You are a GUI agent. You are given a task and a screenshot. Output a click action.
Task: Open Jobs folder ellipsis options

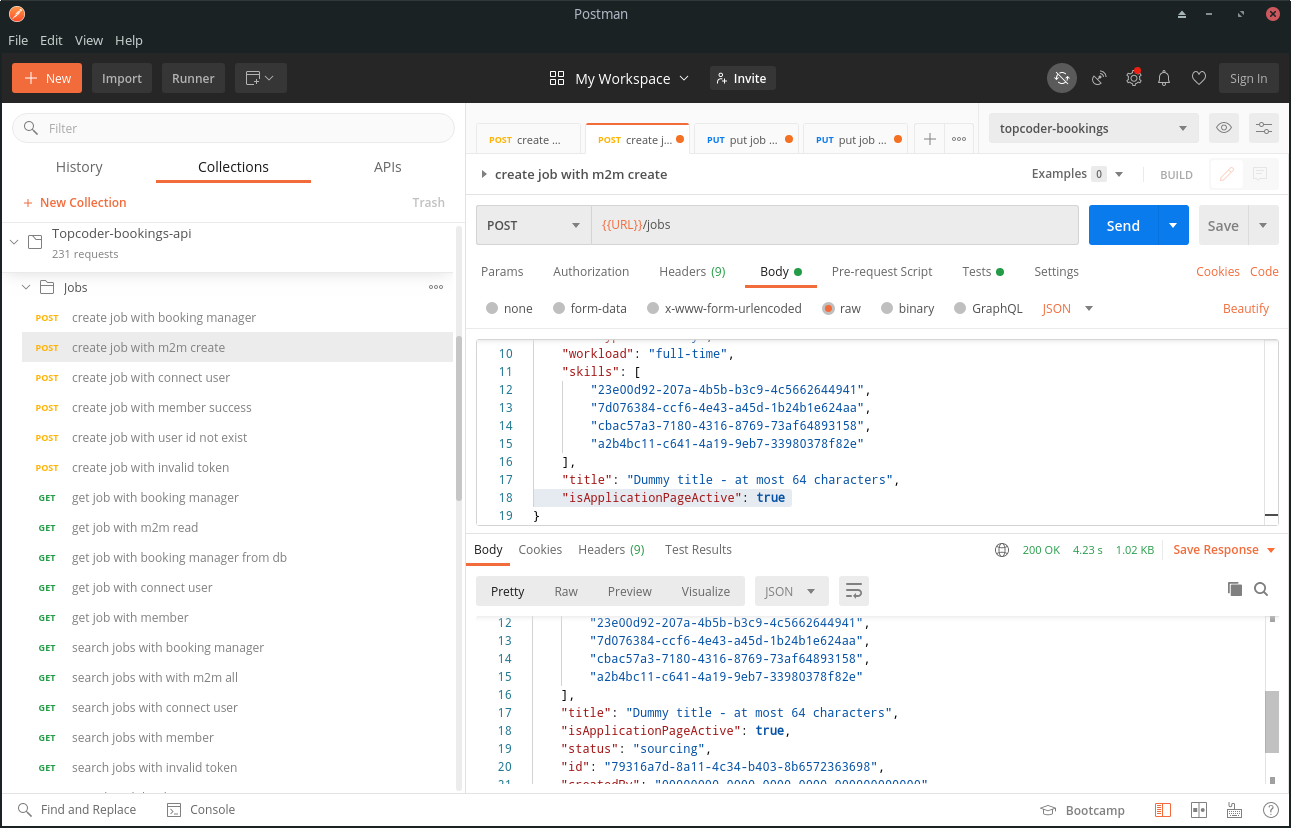[x=436, y=287]
